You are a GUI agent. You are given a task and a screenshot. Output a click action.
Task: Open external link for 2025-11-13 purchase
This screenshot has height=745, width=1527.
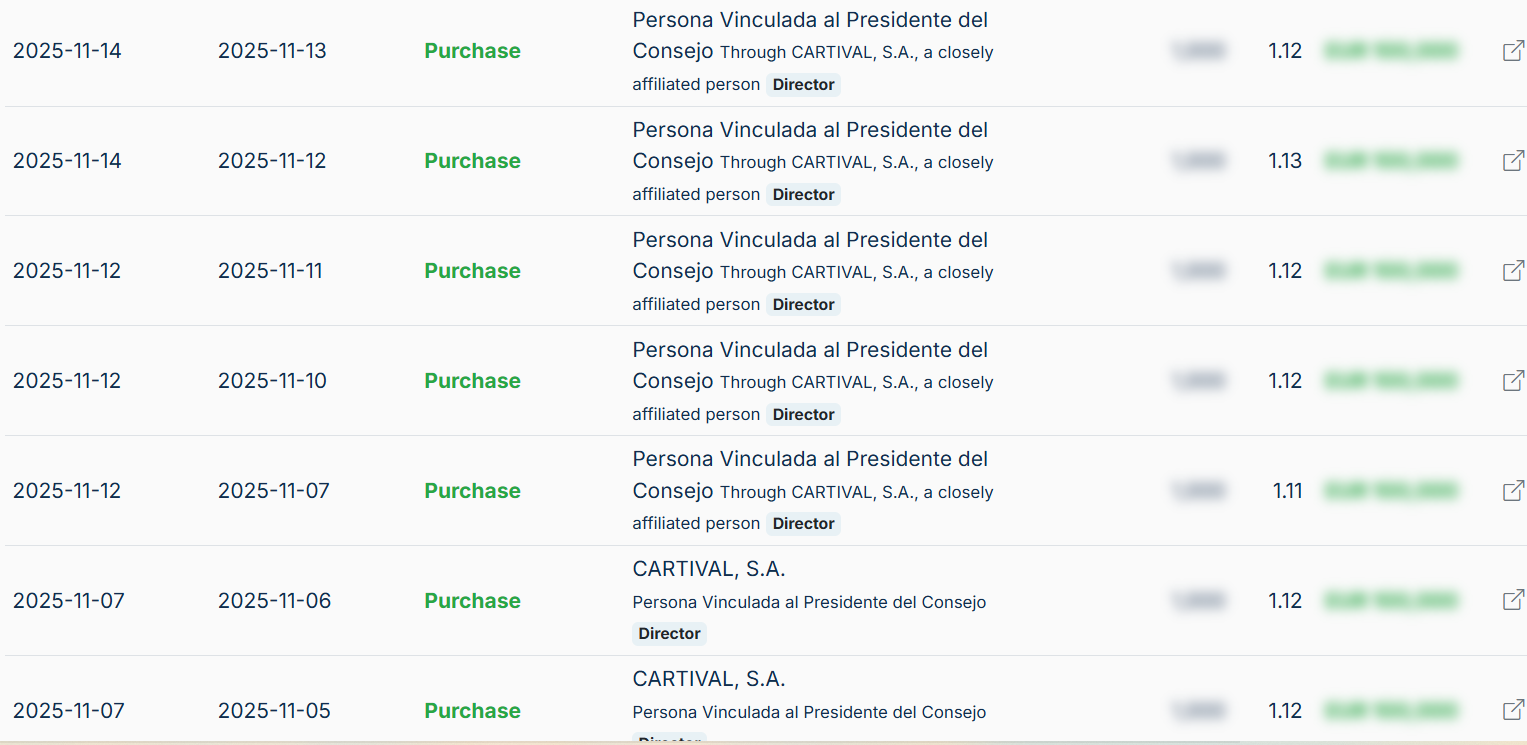1513,51
